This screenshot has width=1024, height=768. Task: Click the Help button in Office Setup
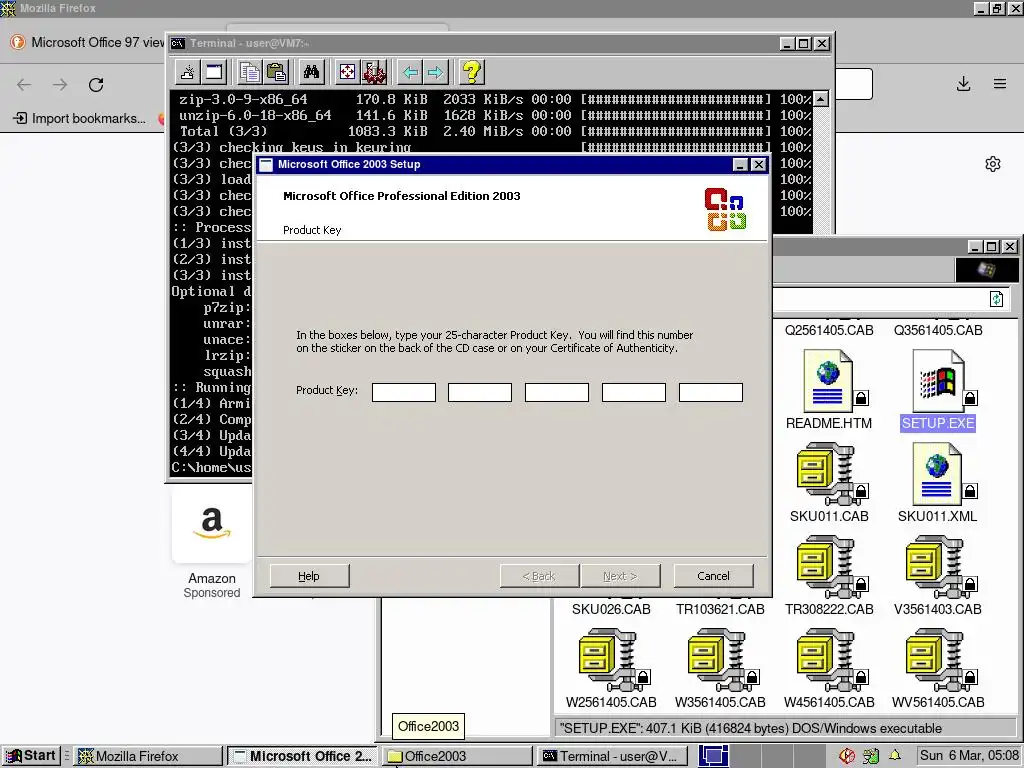click(310, 576)
